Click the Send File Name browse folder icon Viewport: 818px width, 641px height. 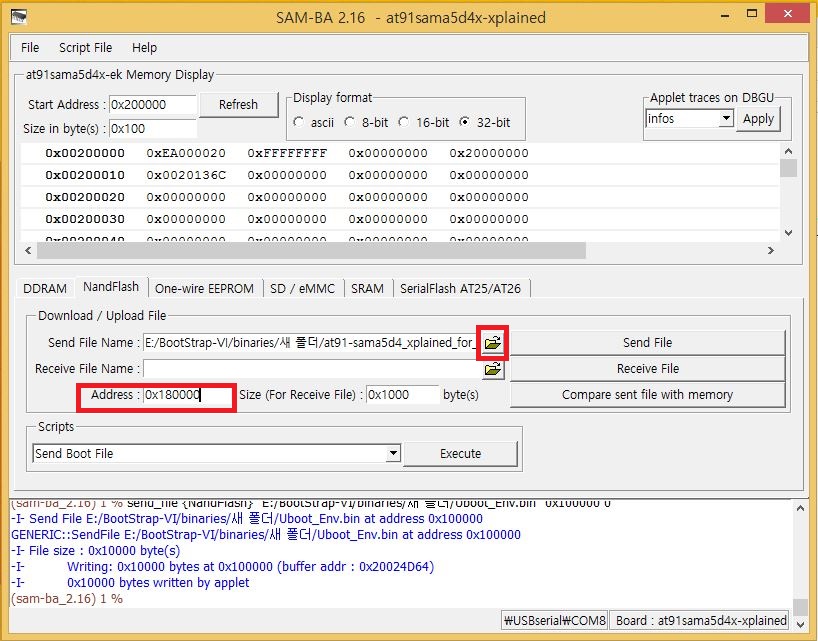coord(492,343)
